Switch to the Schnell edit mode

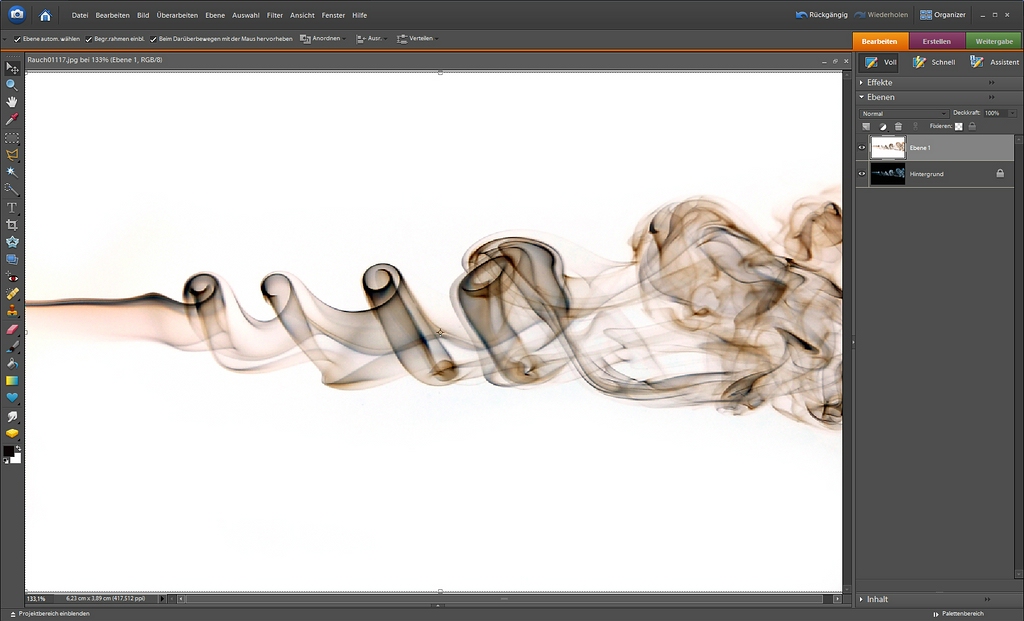point(934,62)
